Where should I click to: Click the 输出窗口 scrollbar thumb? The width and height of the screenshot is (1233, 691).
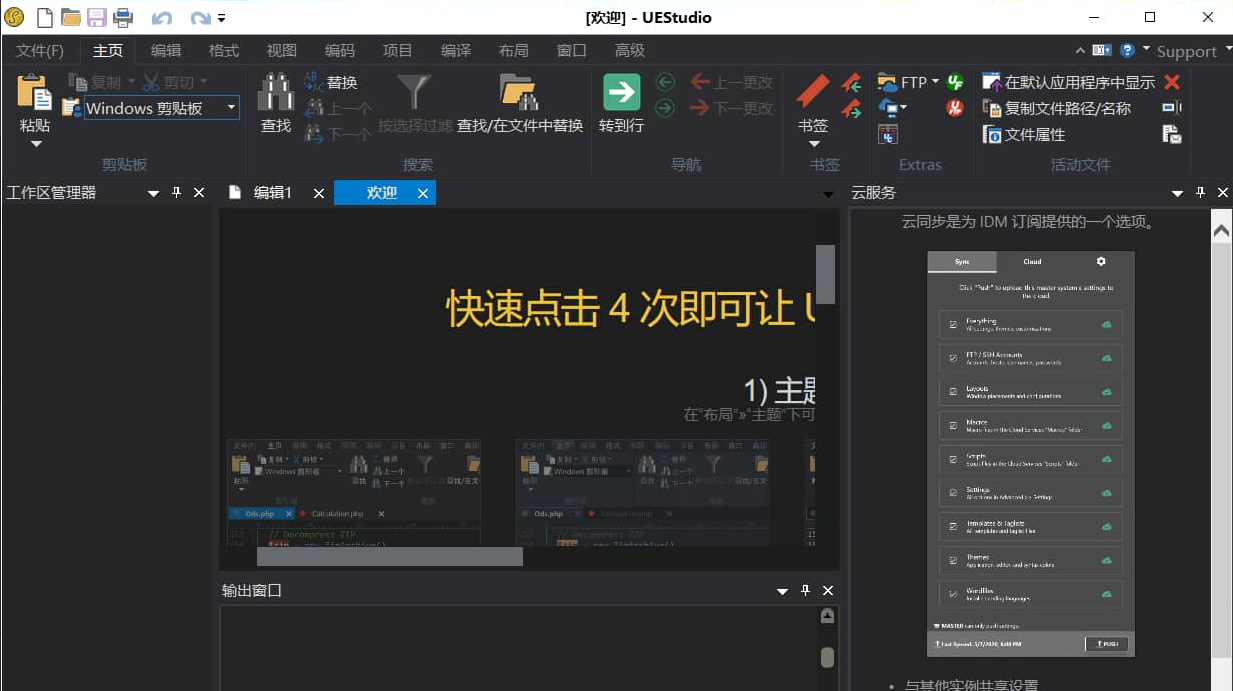(827, 657)
